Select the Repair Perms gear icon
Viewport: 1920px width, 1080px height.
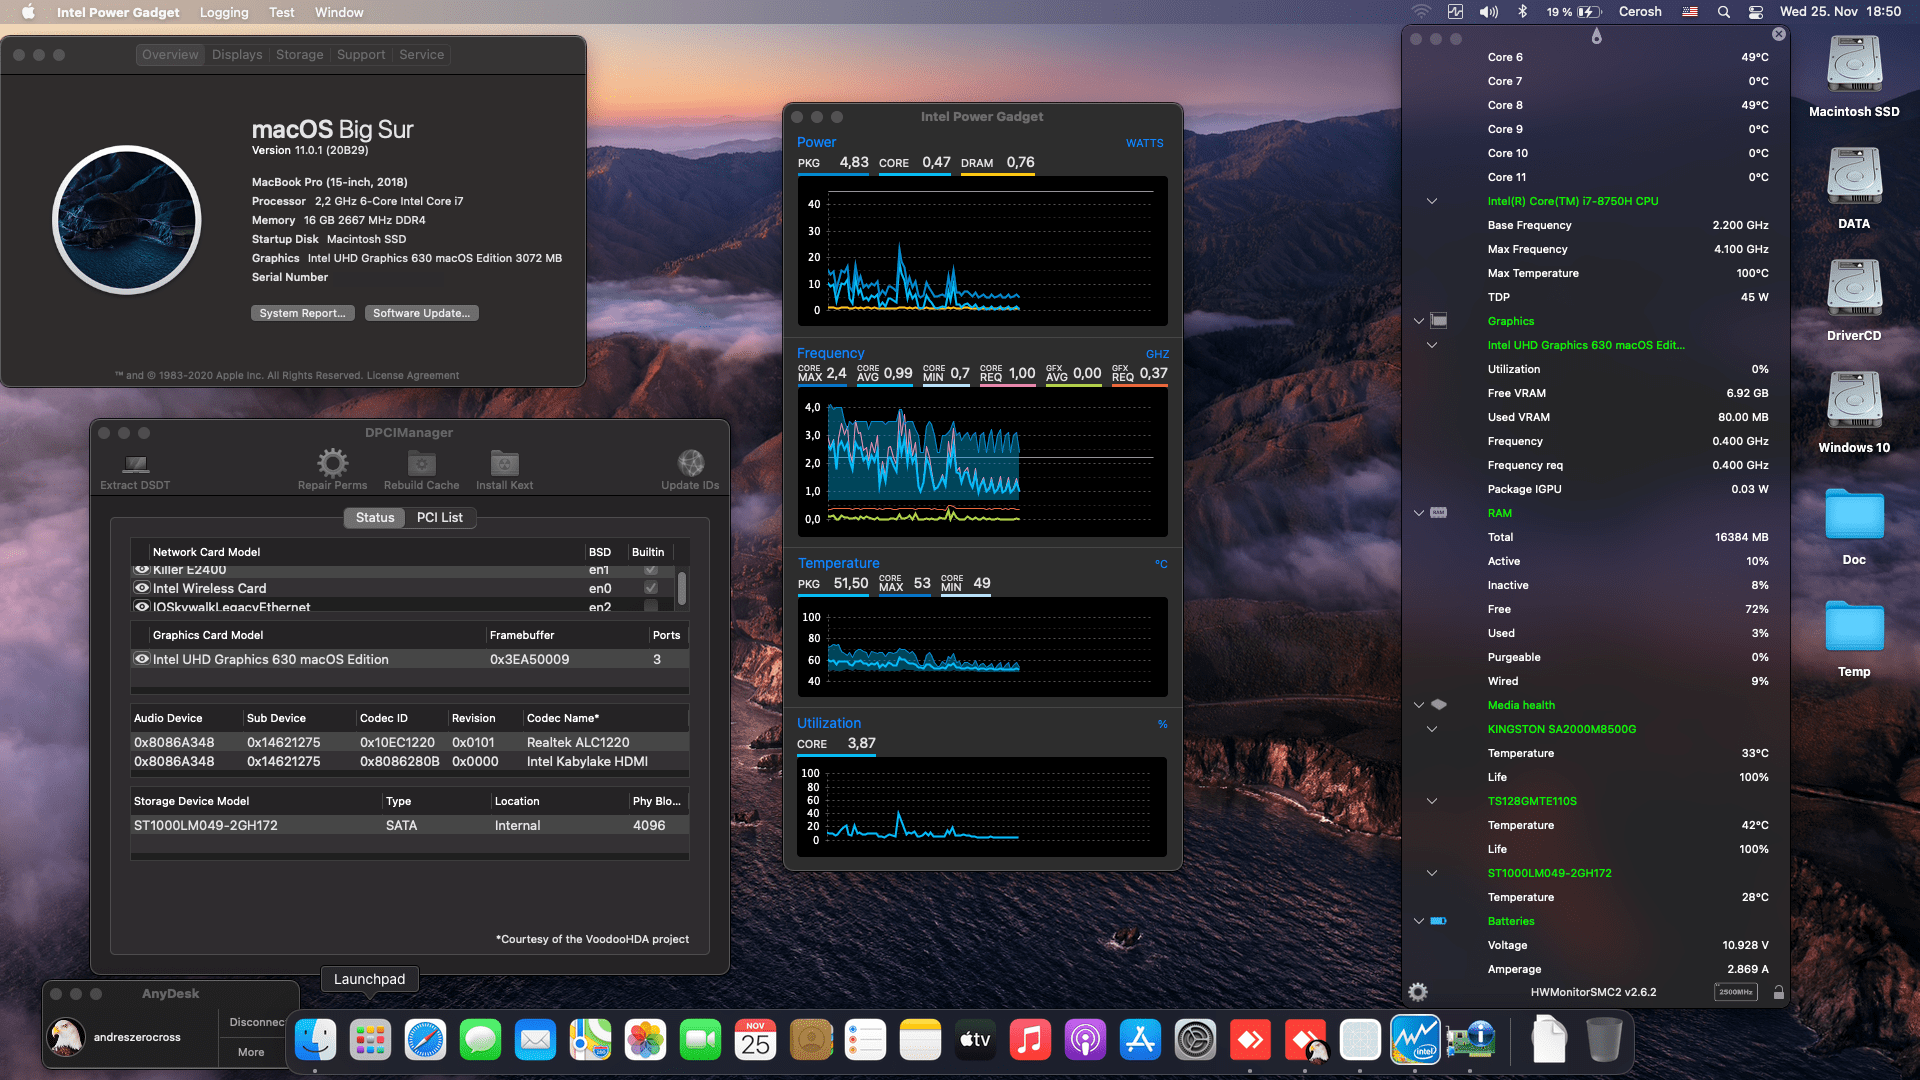pos(332,463)
